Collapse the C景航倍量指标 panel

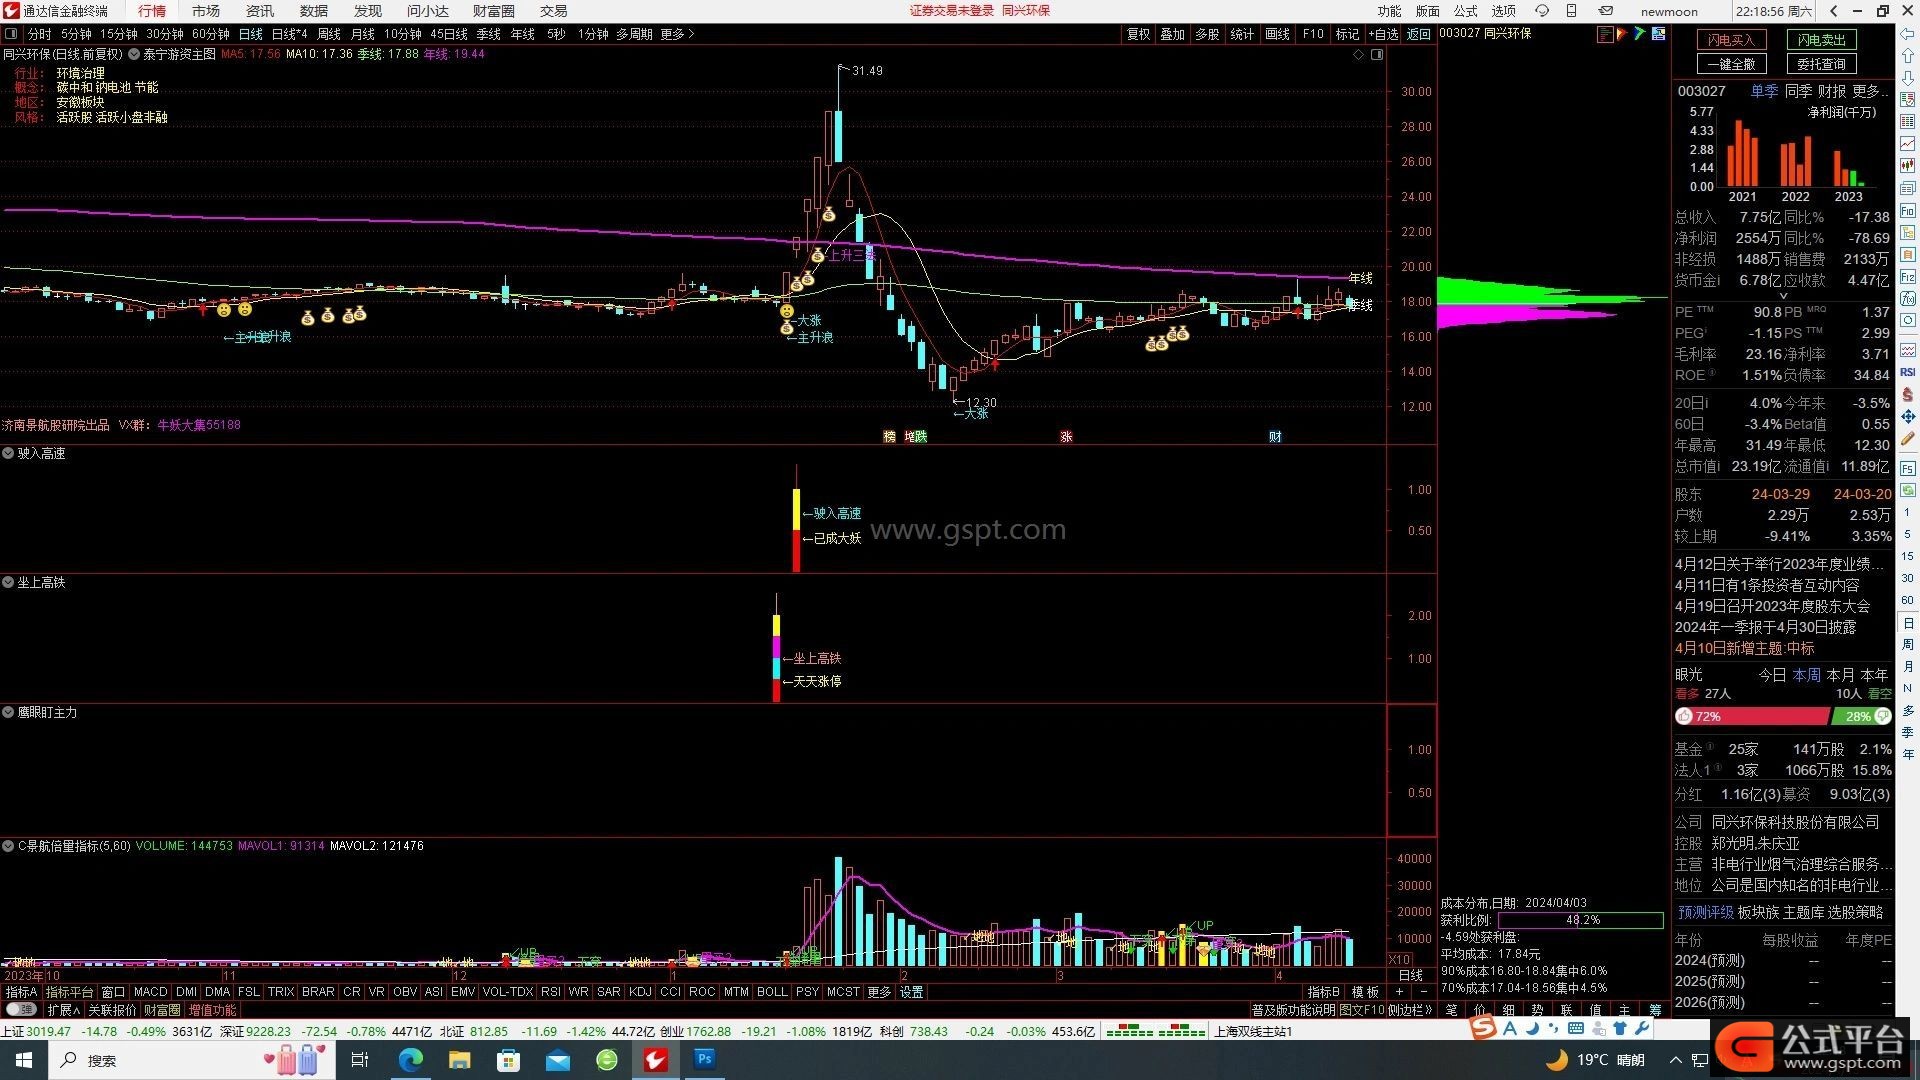pyautogui.click(x=8, y=846)
